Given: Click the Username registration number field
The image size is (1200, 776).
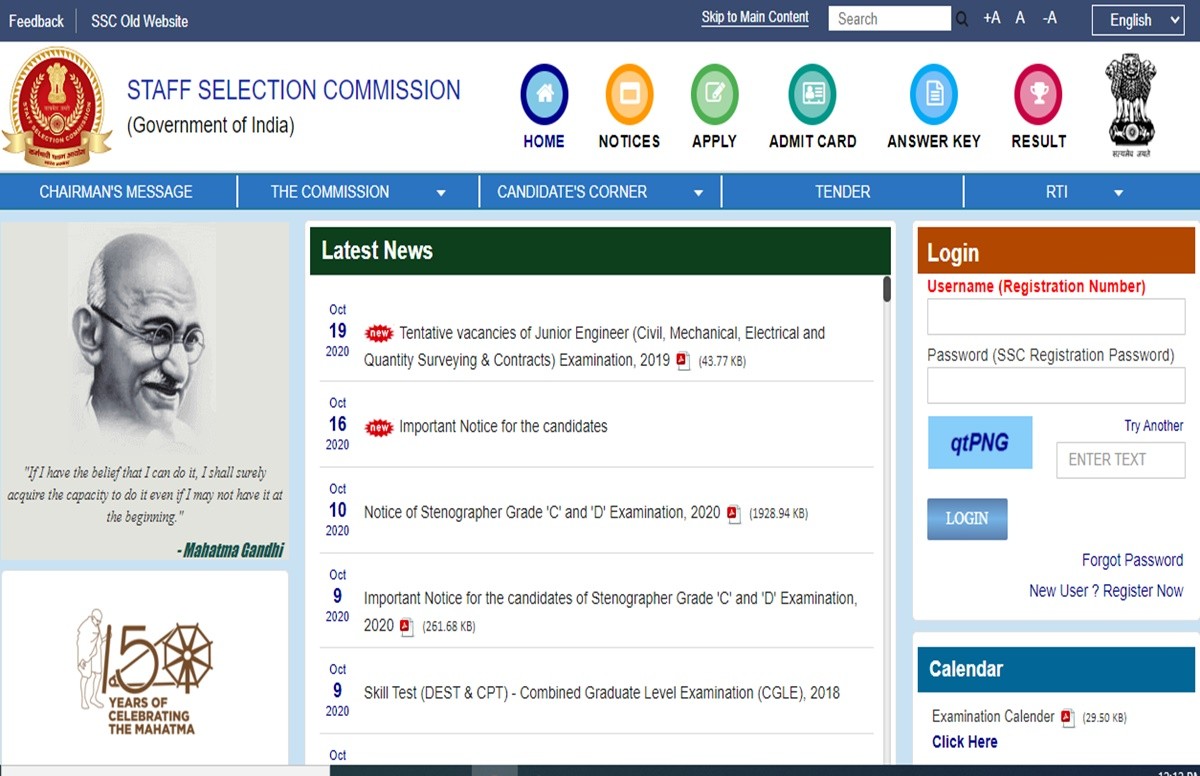Looking at the screenshot, I should pyautogui.click(x=1055, y=317).
